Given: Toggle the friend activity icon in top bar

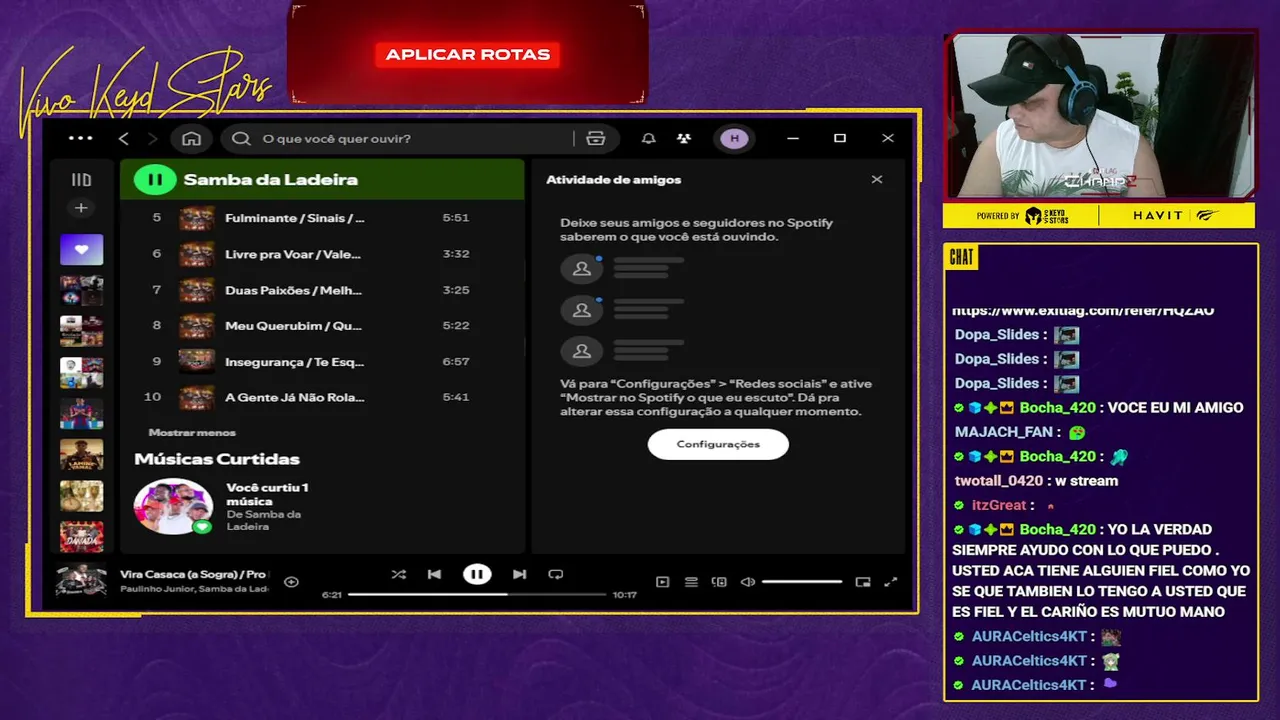Looking at the screenshot, I should click(684, 138).
